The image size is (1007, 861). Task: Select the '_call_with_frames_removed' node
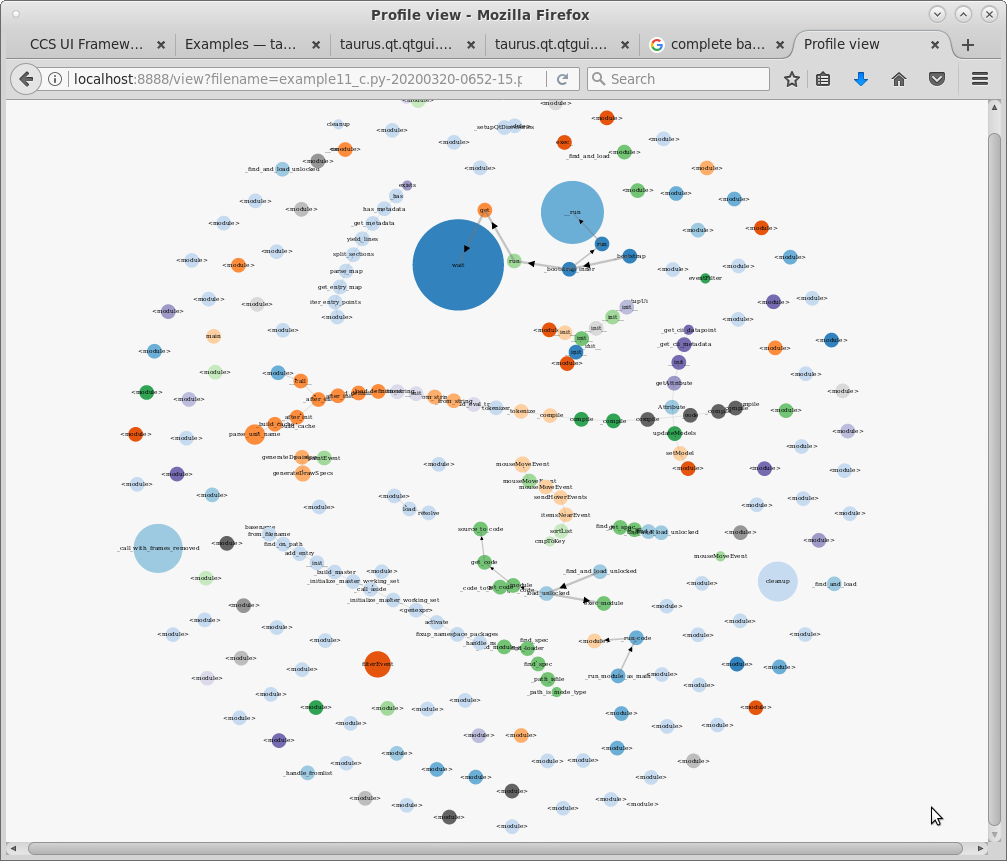[157, 548]
